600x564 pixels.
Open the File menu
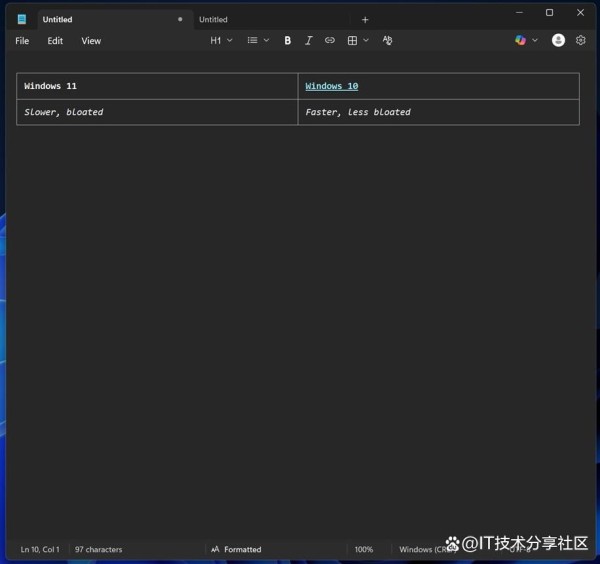coord(22,41)
